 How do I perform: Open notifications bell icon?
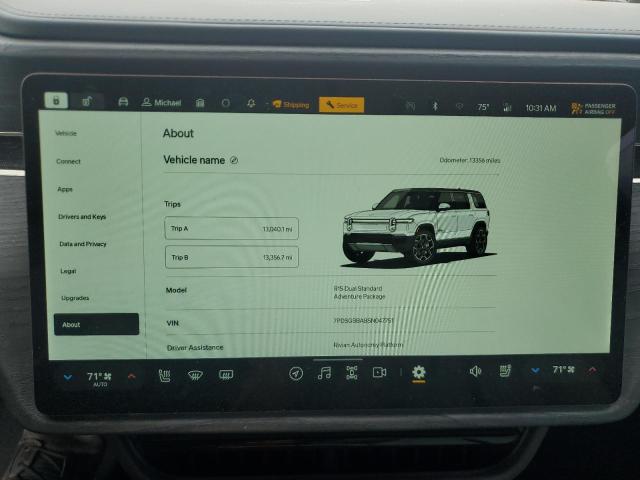[251, 104]
